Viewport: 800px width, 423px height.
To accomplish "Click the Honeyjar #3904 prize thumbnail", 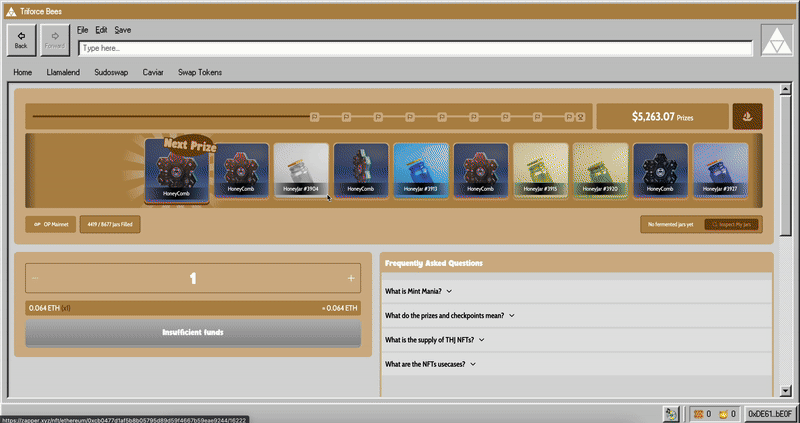I will click(301, 170).
